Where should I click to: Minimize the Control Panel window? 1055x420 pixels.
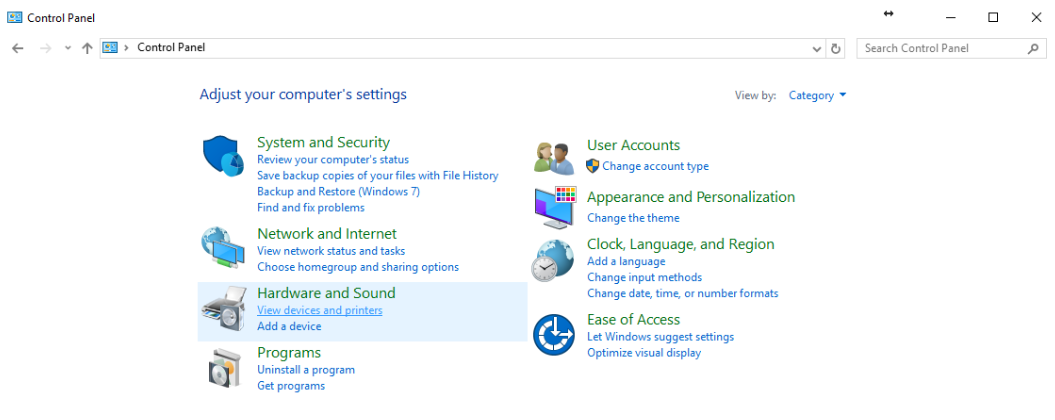coord(950,18)
